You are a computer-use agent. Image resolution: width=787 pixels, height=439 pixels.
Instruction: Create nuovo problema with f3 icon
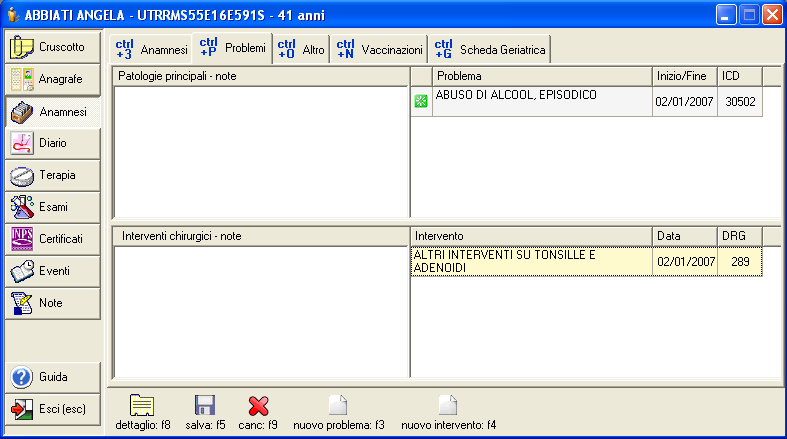[x=338, y=405]
